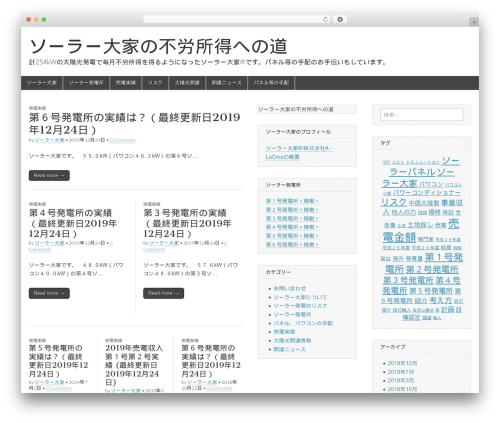Image resolution: width=500 pixels, height=423 pixels.
Task: Open 第5号発電所<稼働> in the sidebar list
Action: [292, 236]
